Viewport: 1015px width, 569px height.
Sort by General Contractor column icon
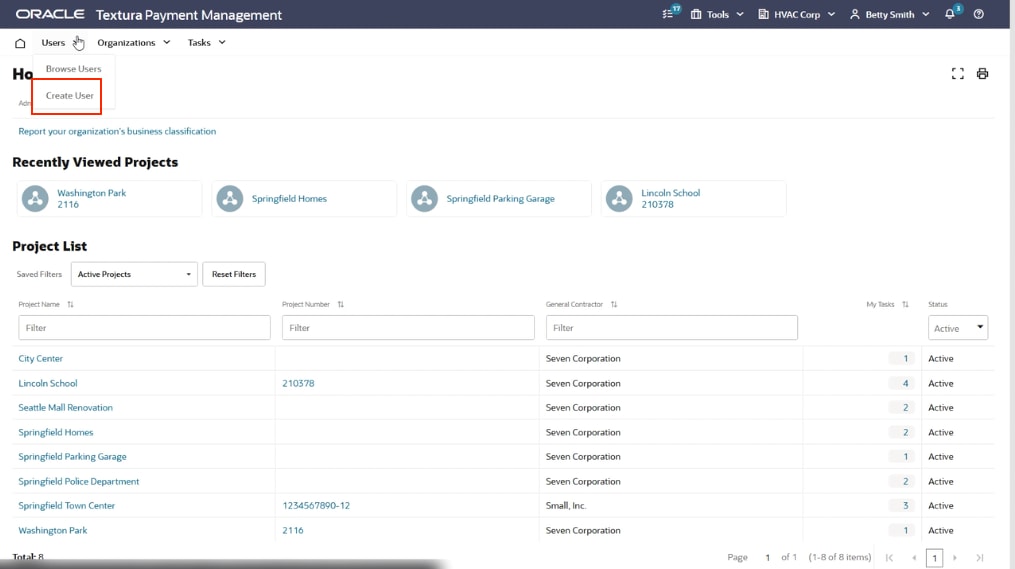614,304
